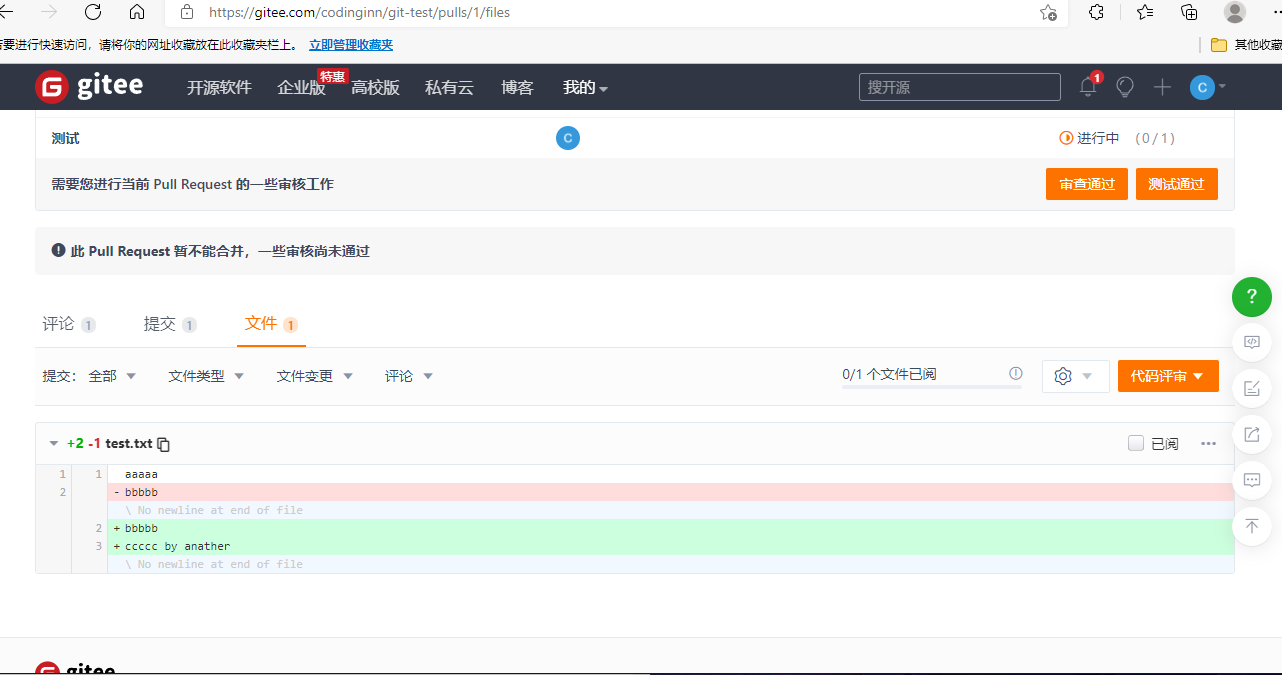Open 企业版 in the navigation
Viewport: 1282px width, 675px height.
pos(302,87)
